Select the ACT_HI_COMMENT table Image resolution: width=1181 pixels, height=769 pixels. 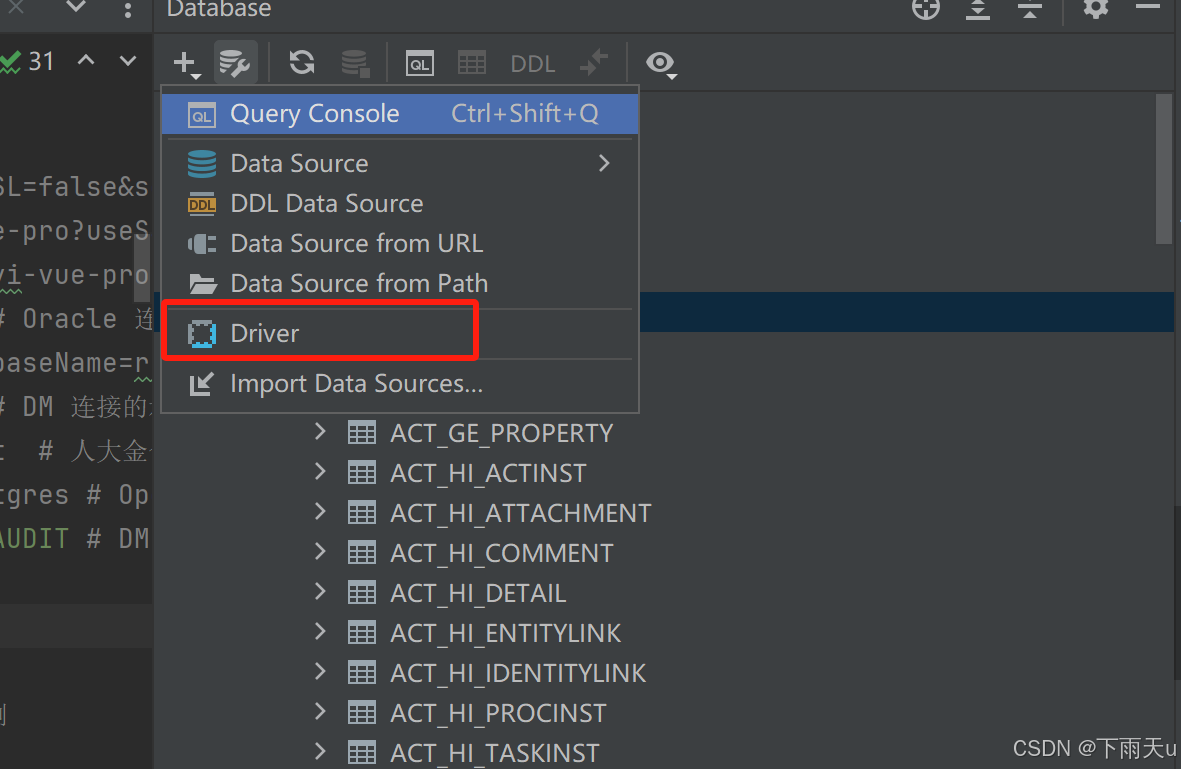502,553
